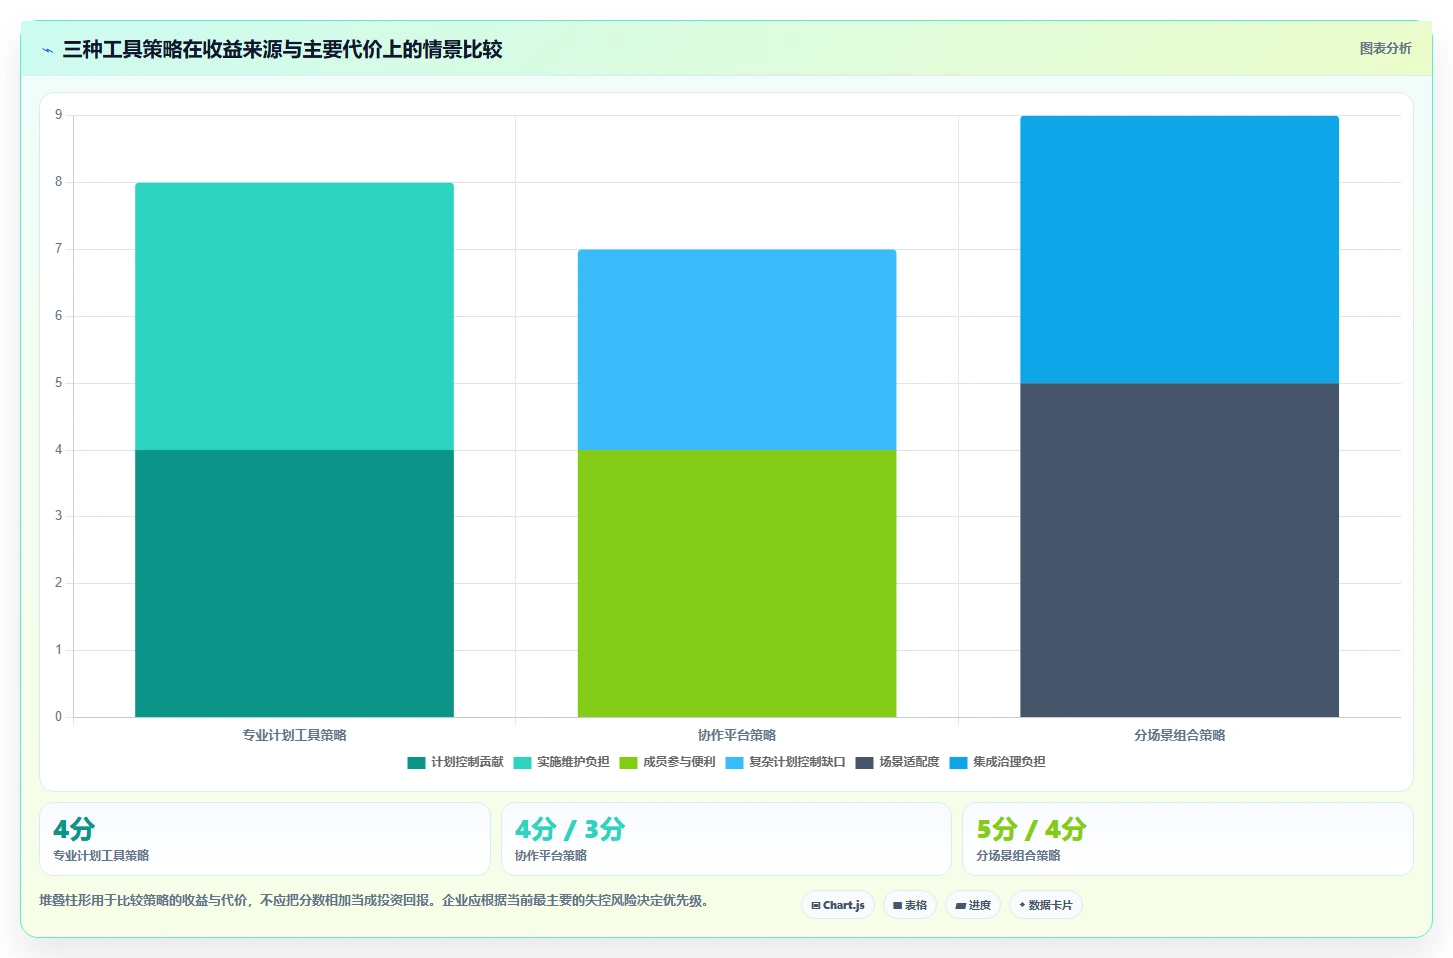
Task: Click the y-axis tick label 0
Action: point(58,717)
